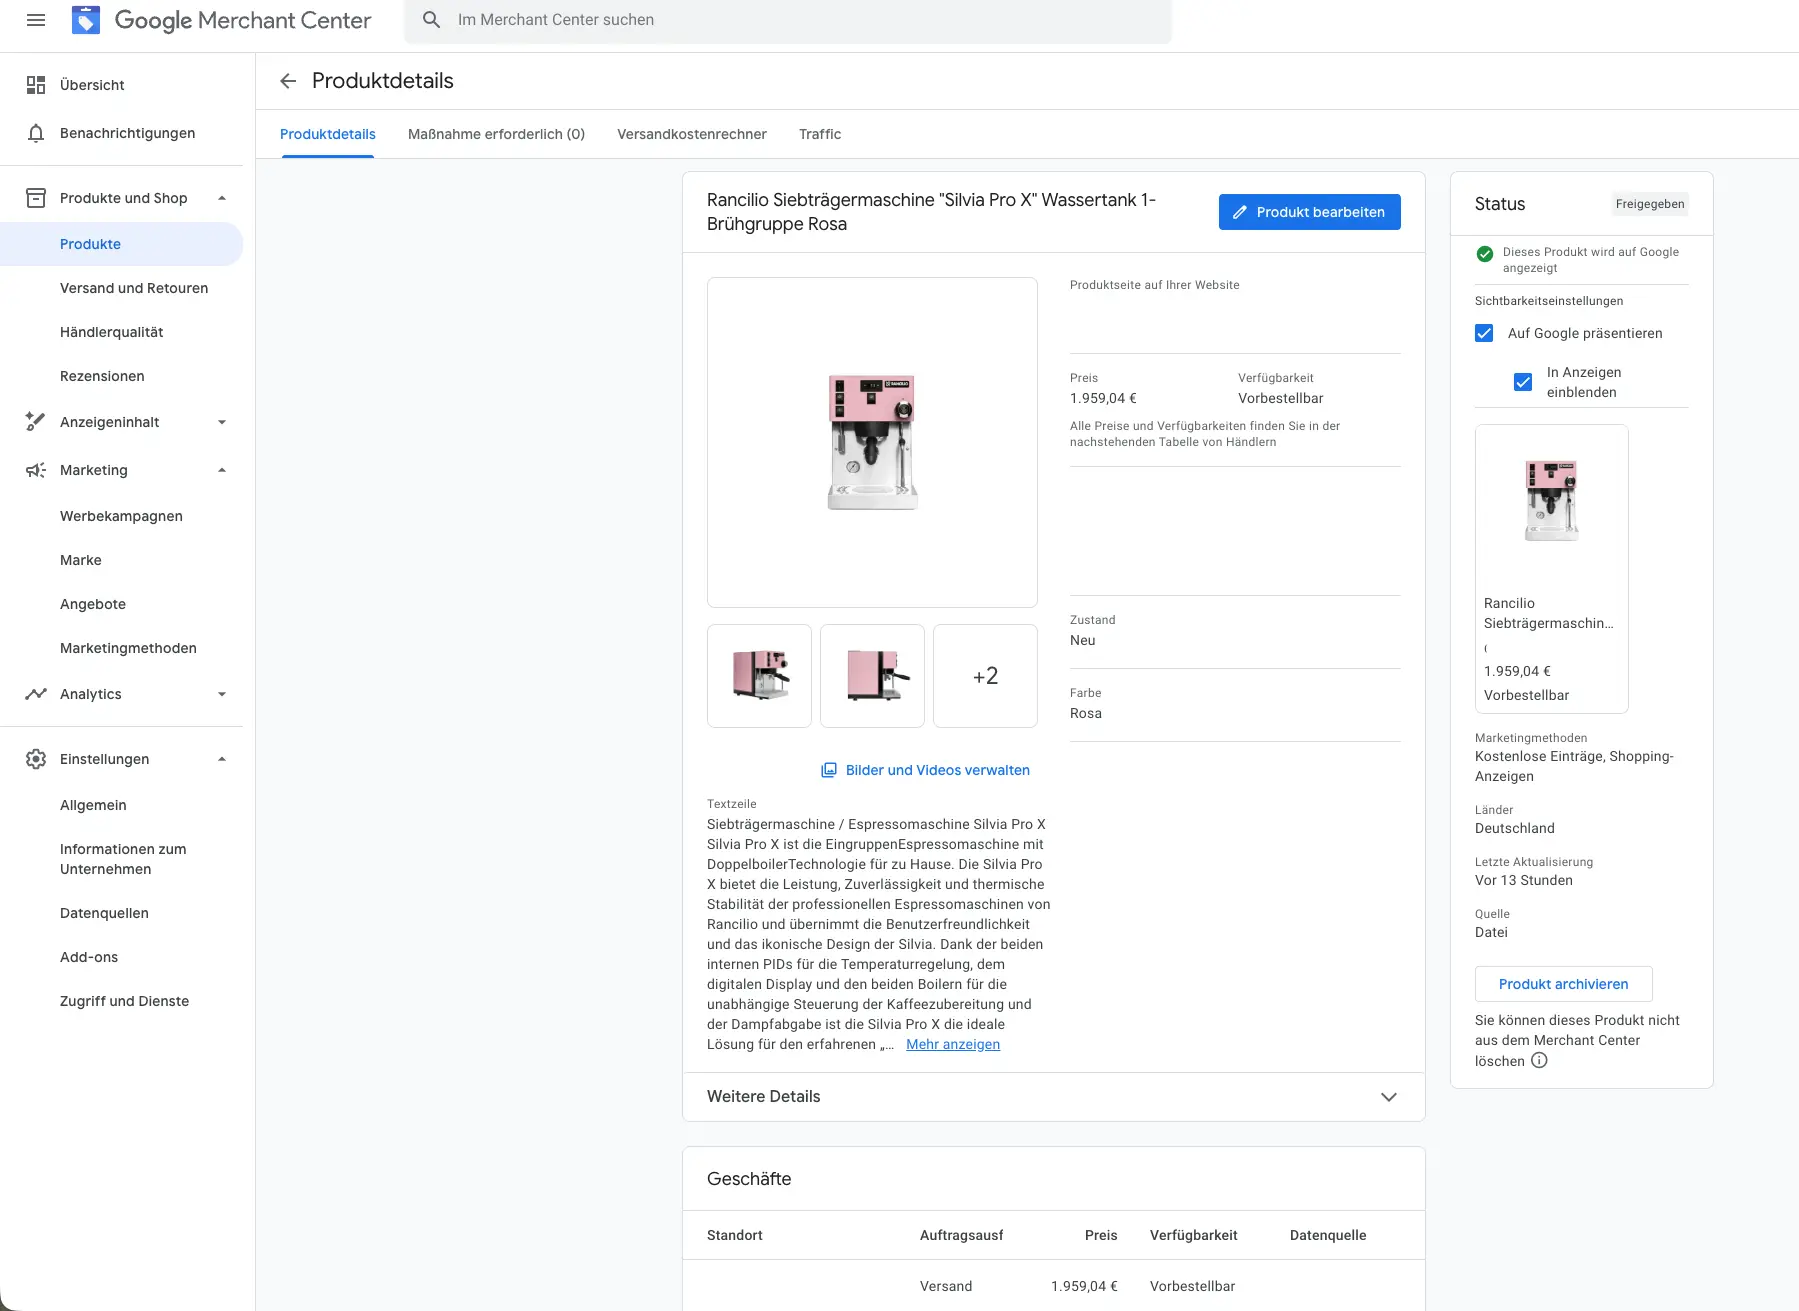1799x1311 pixels.
Task: Expand Weitere Details chevron
Action: 1389,1097
